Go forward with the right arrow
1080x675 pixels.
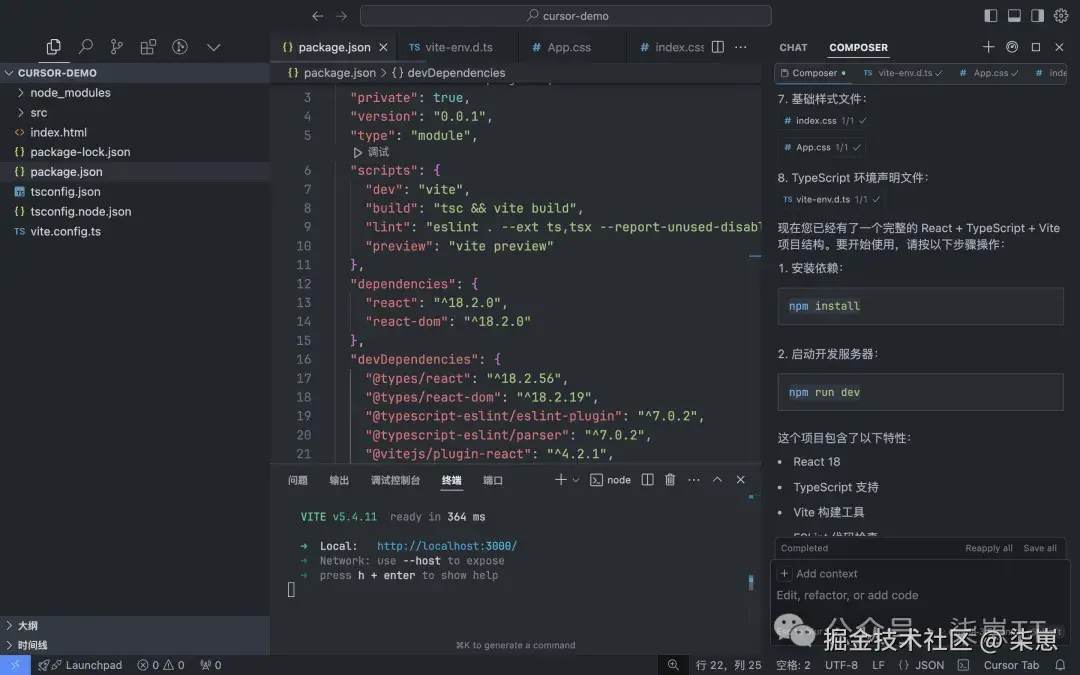(x=342, y=16)
